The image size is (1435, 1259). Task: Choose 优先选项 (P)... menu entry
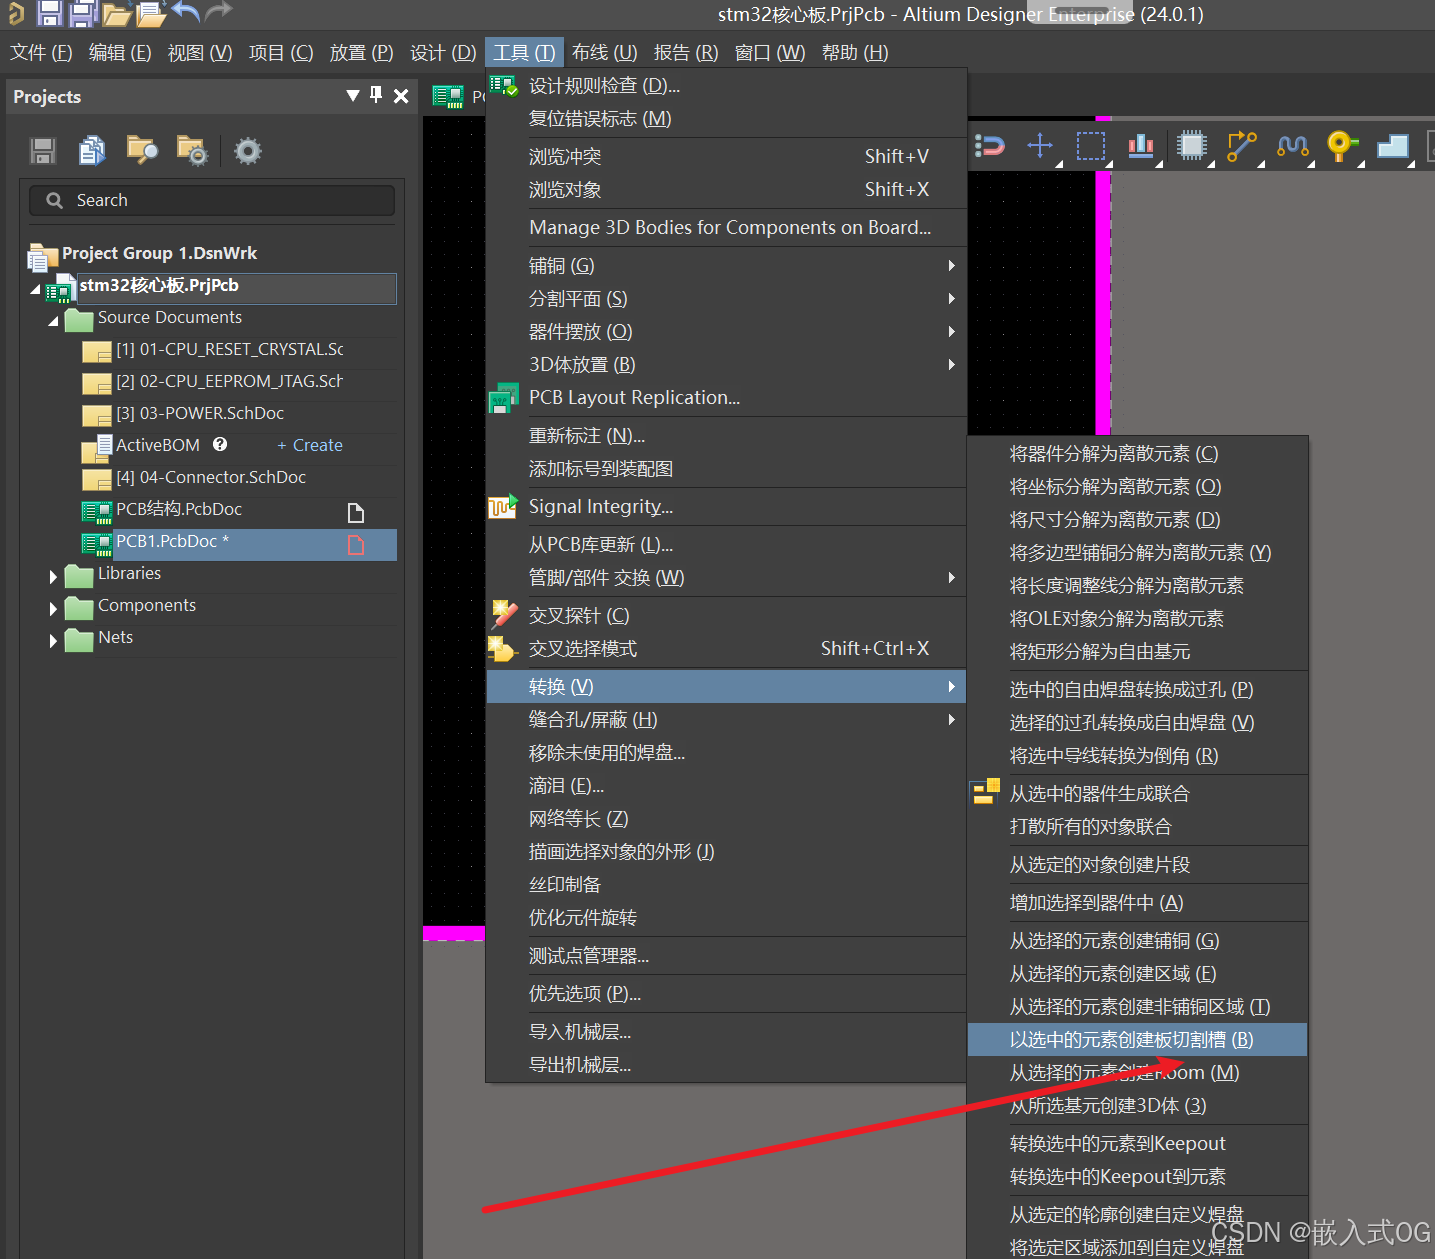pos(726,993)
